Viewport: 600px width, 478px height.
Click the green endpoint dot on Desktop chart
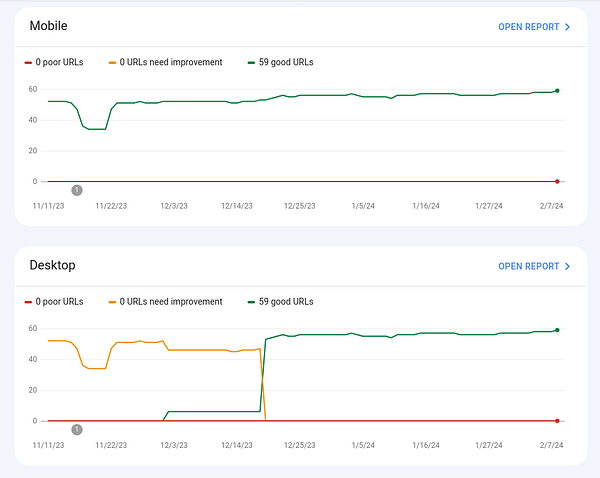tap(557, 330)
